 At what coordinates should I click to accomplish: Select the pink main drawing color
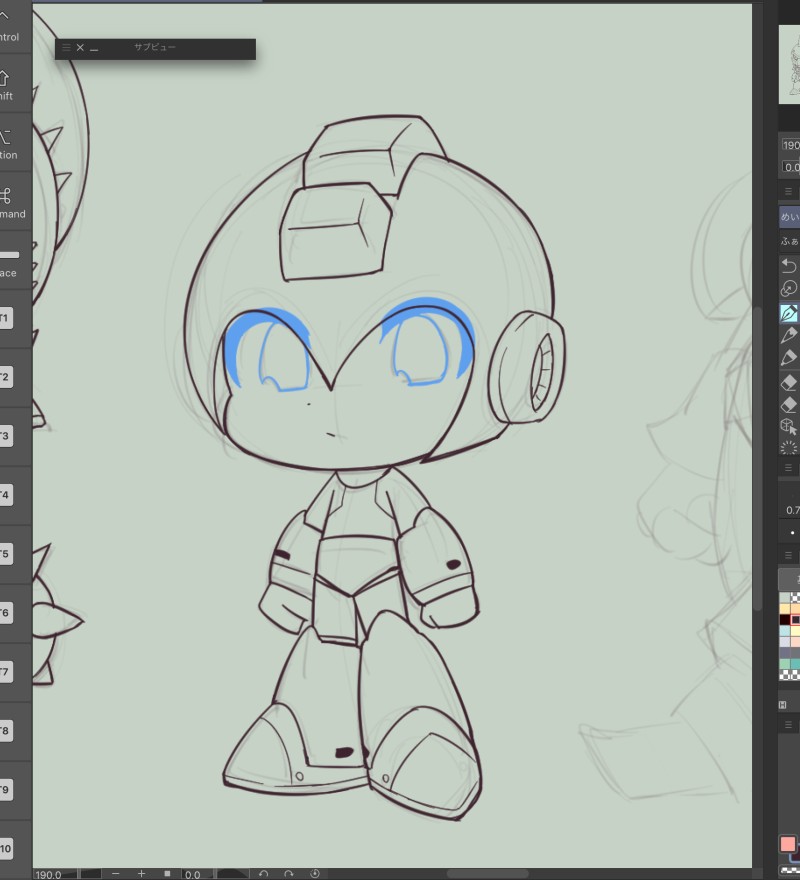[x=788, y=844]
